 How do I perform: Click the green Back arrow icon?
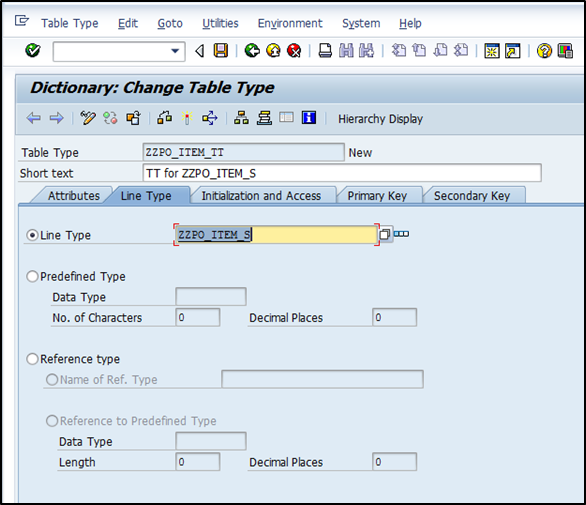coord(252,50)
